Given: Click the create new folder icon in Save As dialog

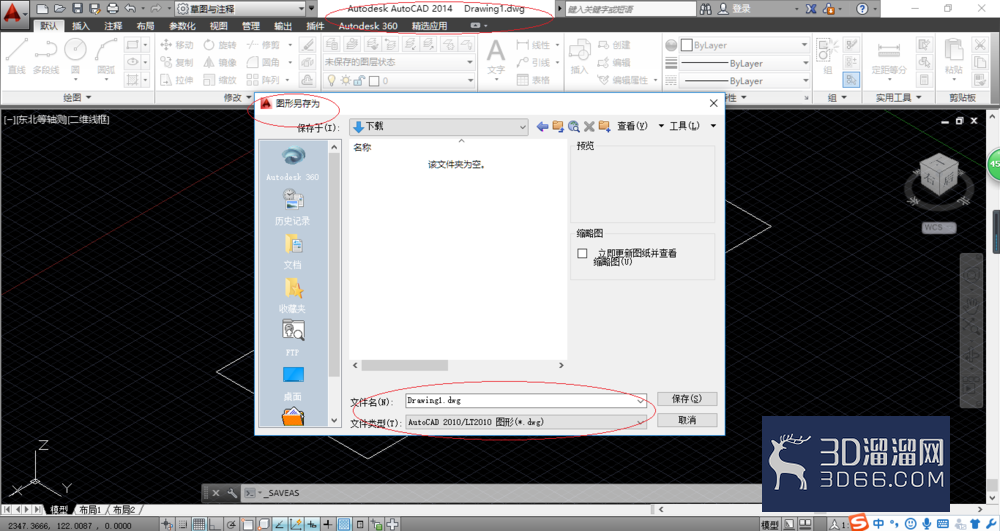Looking at the screenshot, I should click(x=604, y=126).
